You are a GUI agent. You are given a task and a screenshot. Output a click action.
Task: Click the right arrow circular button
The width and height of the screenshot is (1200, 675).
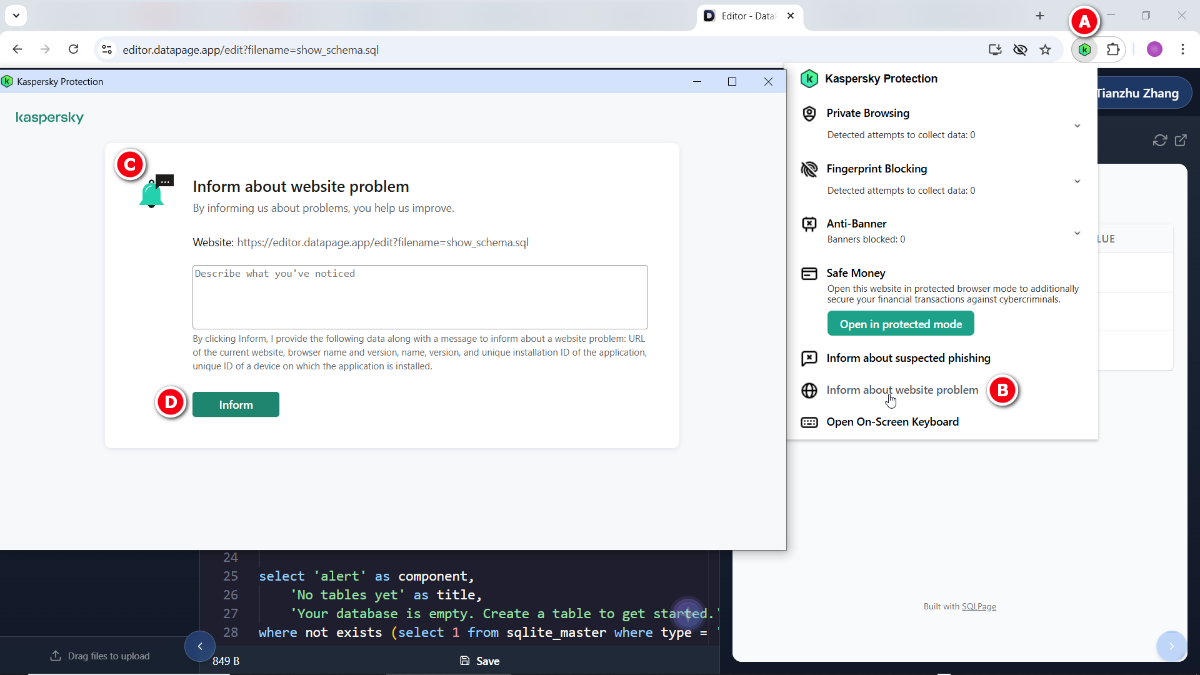coord(1171,646)
